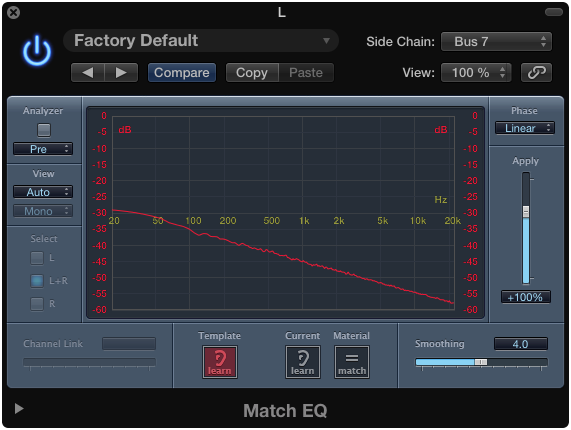Click the Channel Link slider track
The width and height of the screenshot is (571, 430).
[x=89, y=362]
